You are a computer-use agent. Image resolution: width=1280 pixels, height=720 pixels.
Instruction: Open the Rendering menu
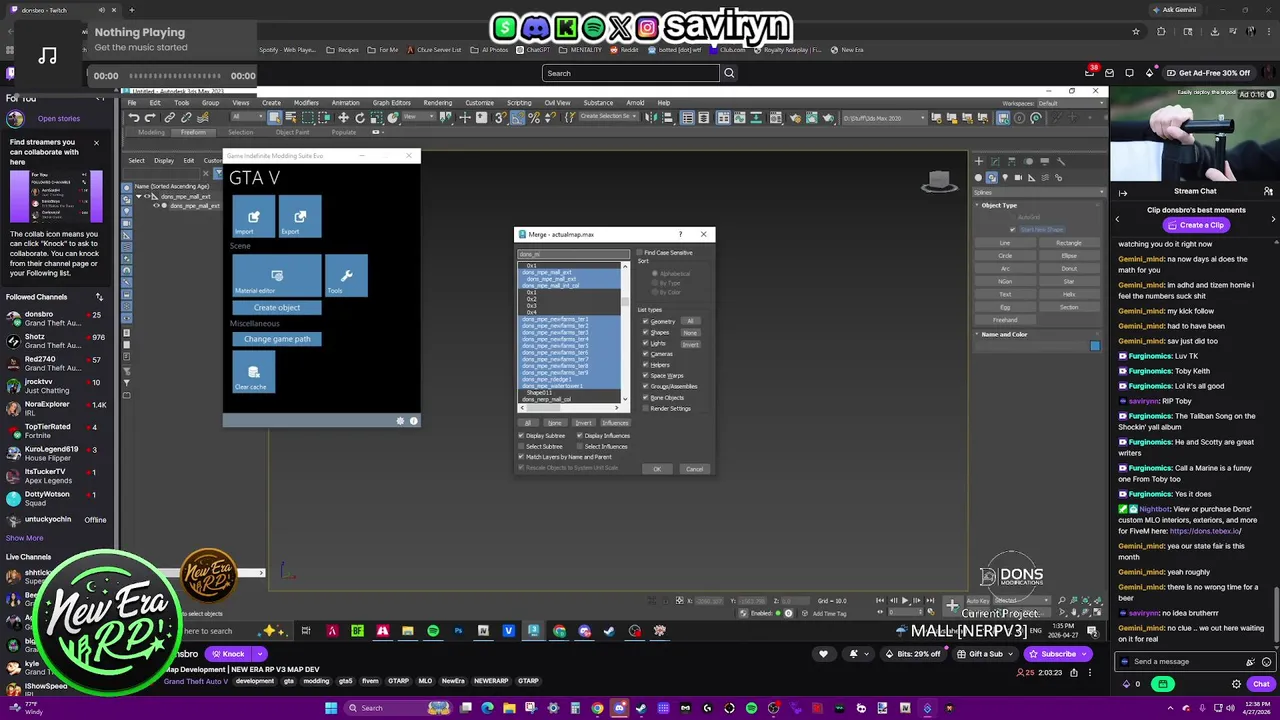(437, 102)
